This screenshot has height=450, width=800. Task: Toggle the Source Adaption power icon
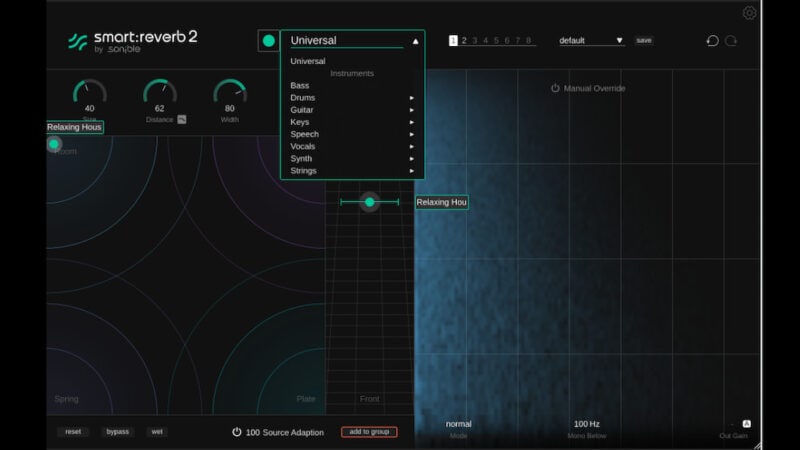(237, 432)
